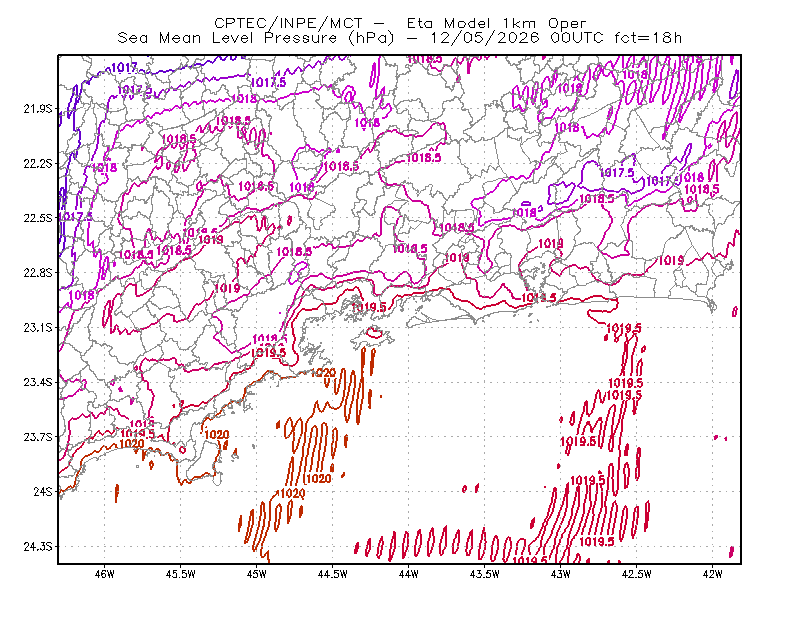Click the subtitle 'Sea Mean Level Pressure (hPa)'
Image resolution: width=800 pixels, height=618 pixels.
coord(256,38)
